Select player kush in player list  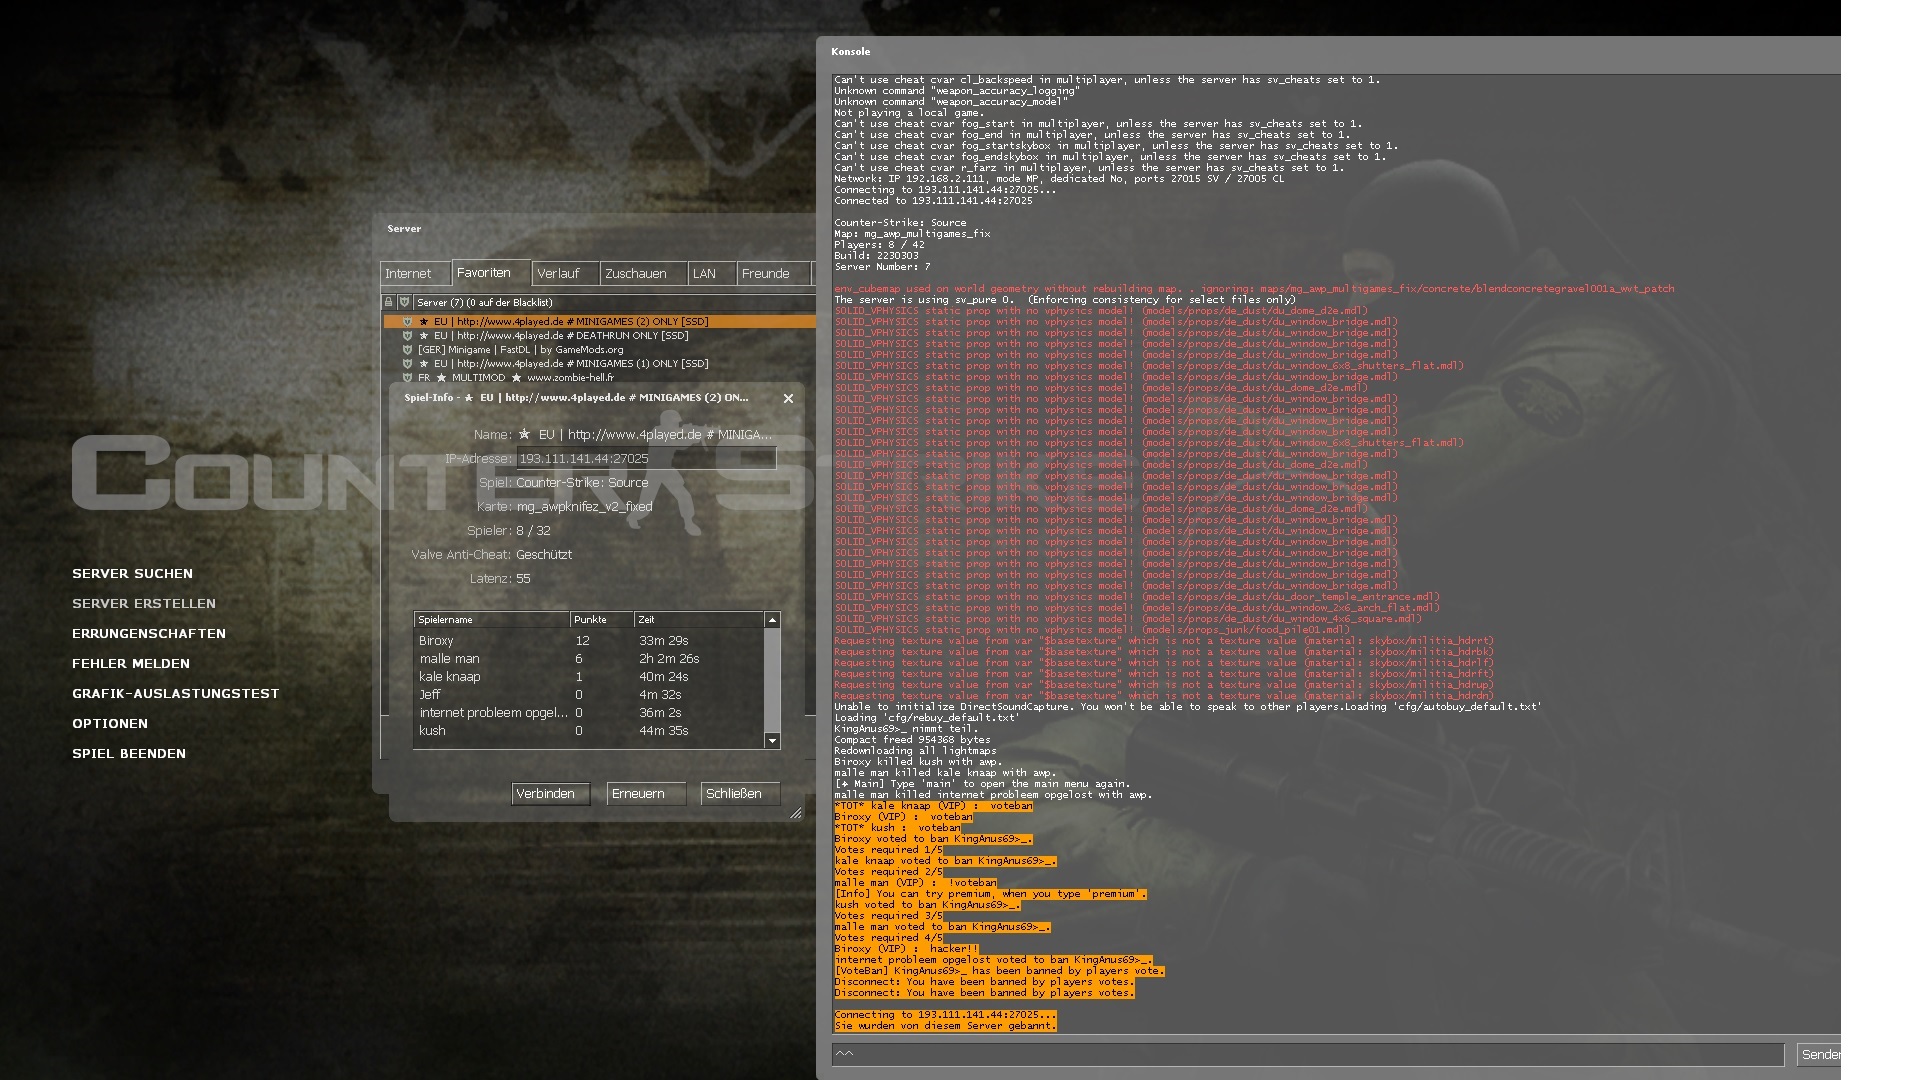[x=589, y=731]
